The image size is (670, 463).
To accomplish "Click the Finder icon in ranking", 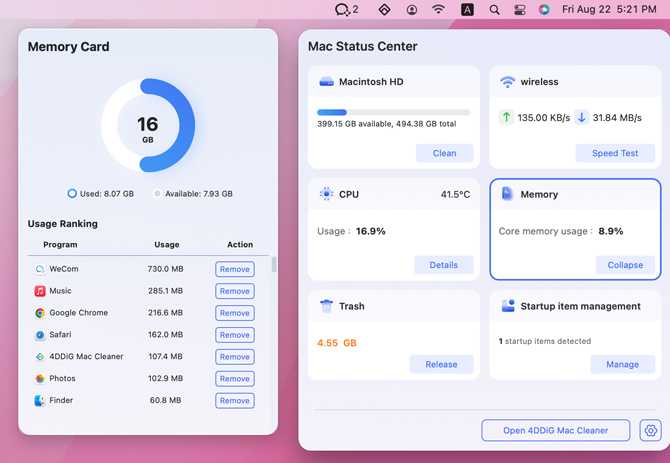I will tap(40, 400).
